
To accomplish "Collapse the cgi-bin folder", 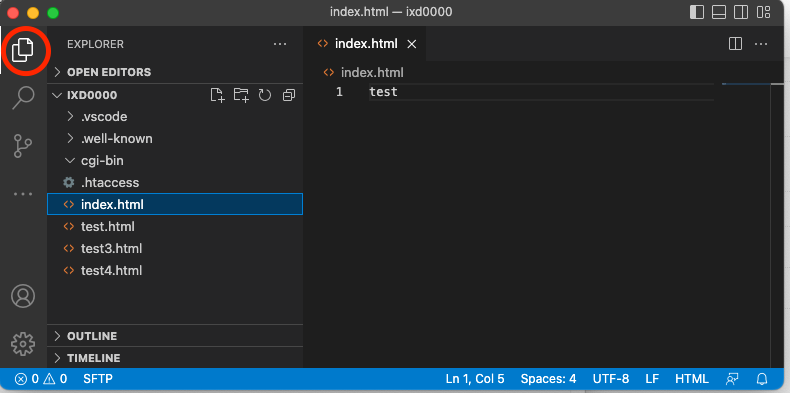I will 175,161.
